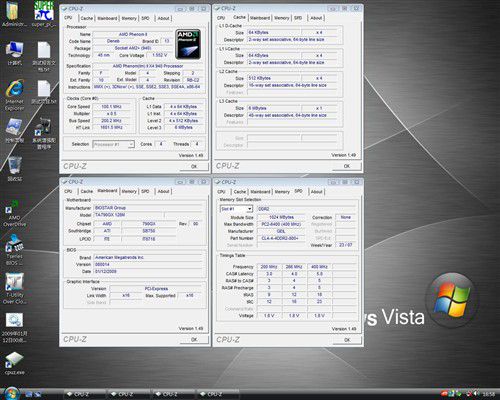This screenshot has width=500, height=400.
Task: Click the HT Link '1801.5 MHz' value
Action: click(x=111, y=128)
